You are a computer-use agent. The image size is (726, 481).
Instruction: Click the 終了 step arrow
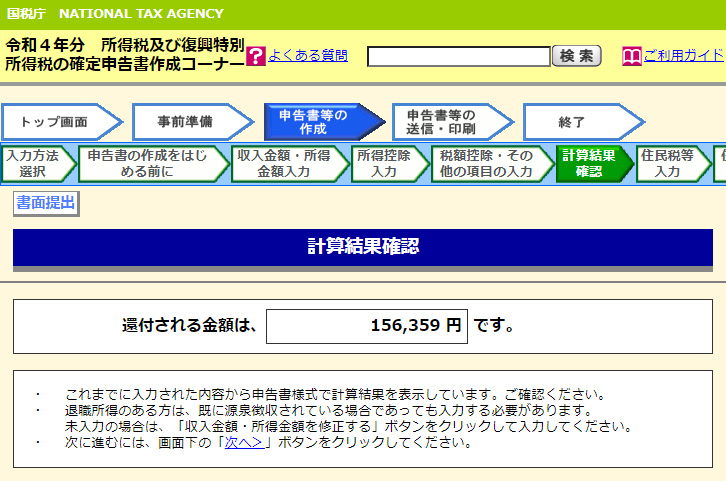575,122
